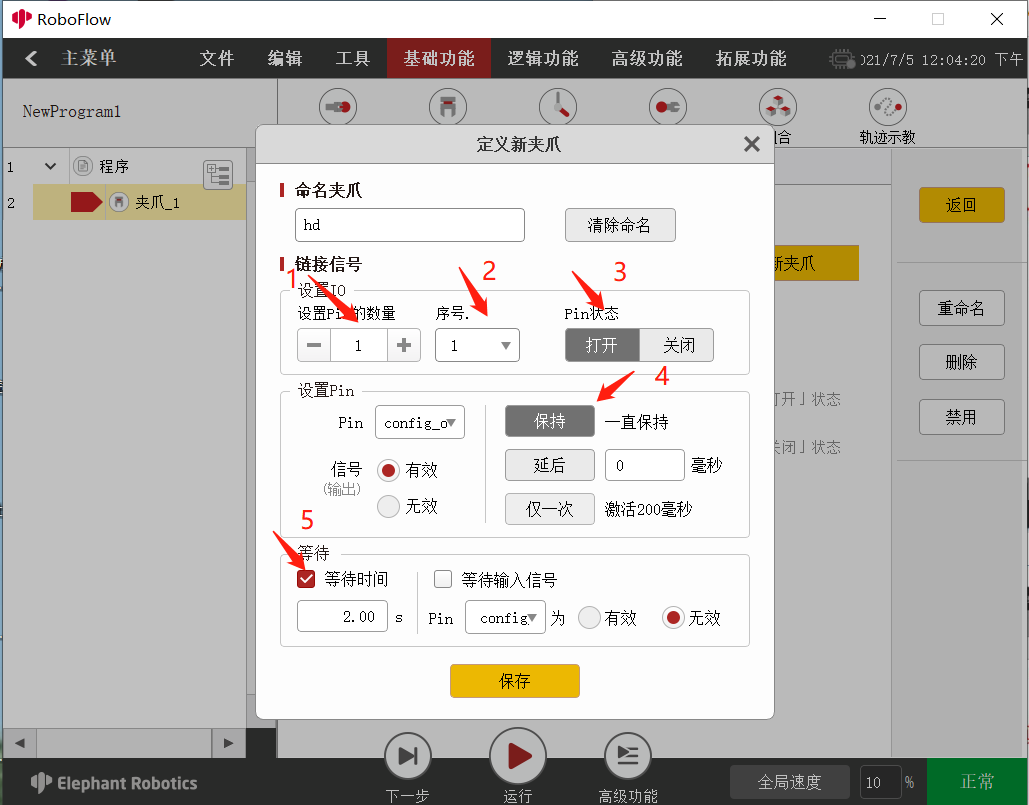Click the 下一步 step button
Screen dimensions: 1029x805
click(x=408, y=756)
